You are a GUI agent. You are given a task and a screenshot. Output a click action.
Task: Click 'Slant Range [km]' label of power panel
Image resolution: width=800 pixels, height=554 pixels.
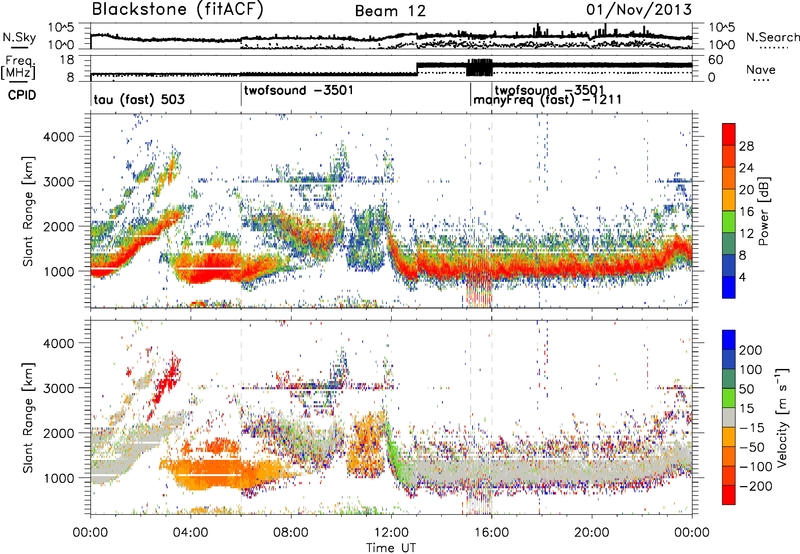[28, 211]
